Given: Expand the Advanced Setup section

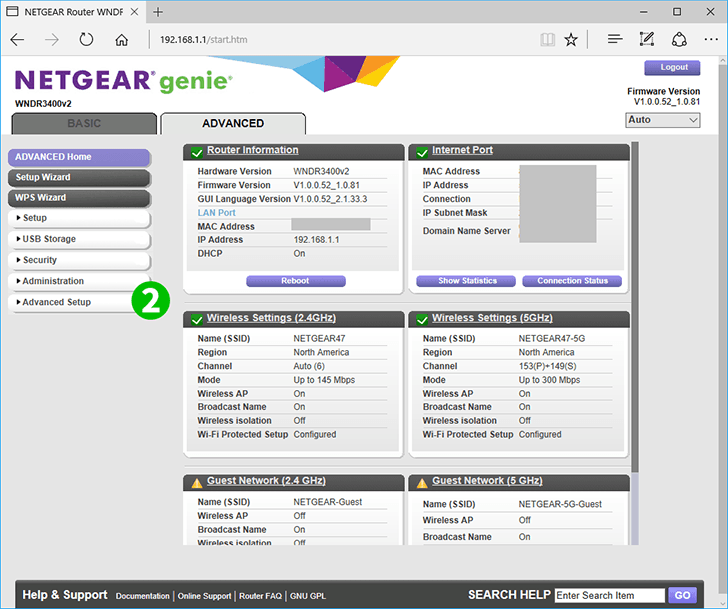Looking at the screenshot, I should (x=72, y=302).
